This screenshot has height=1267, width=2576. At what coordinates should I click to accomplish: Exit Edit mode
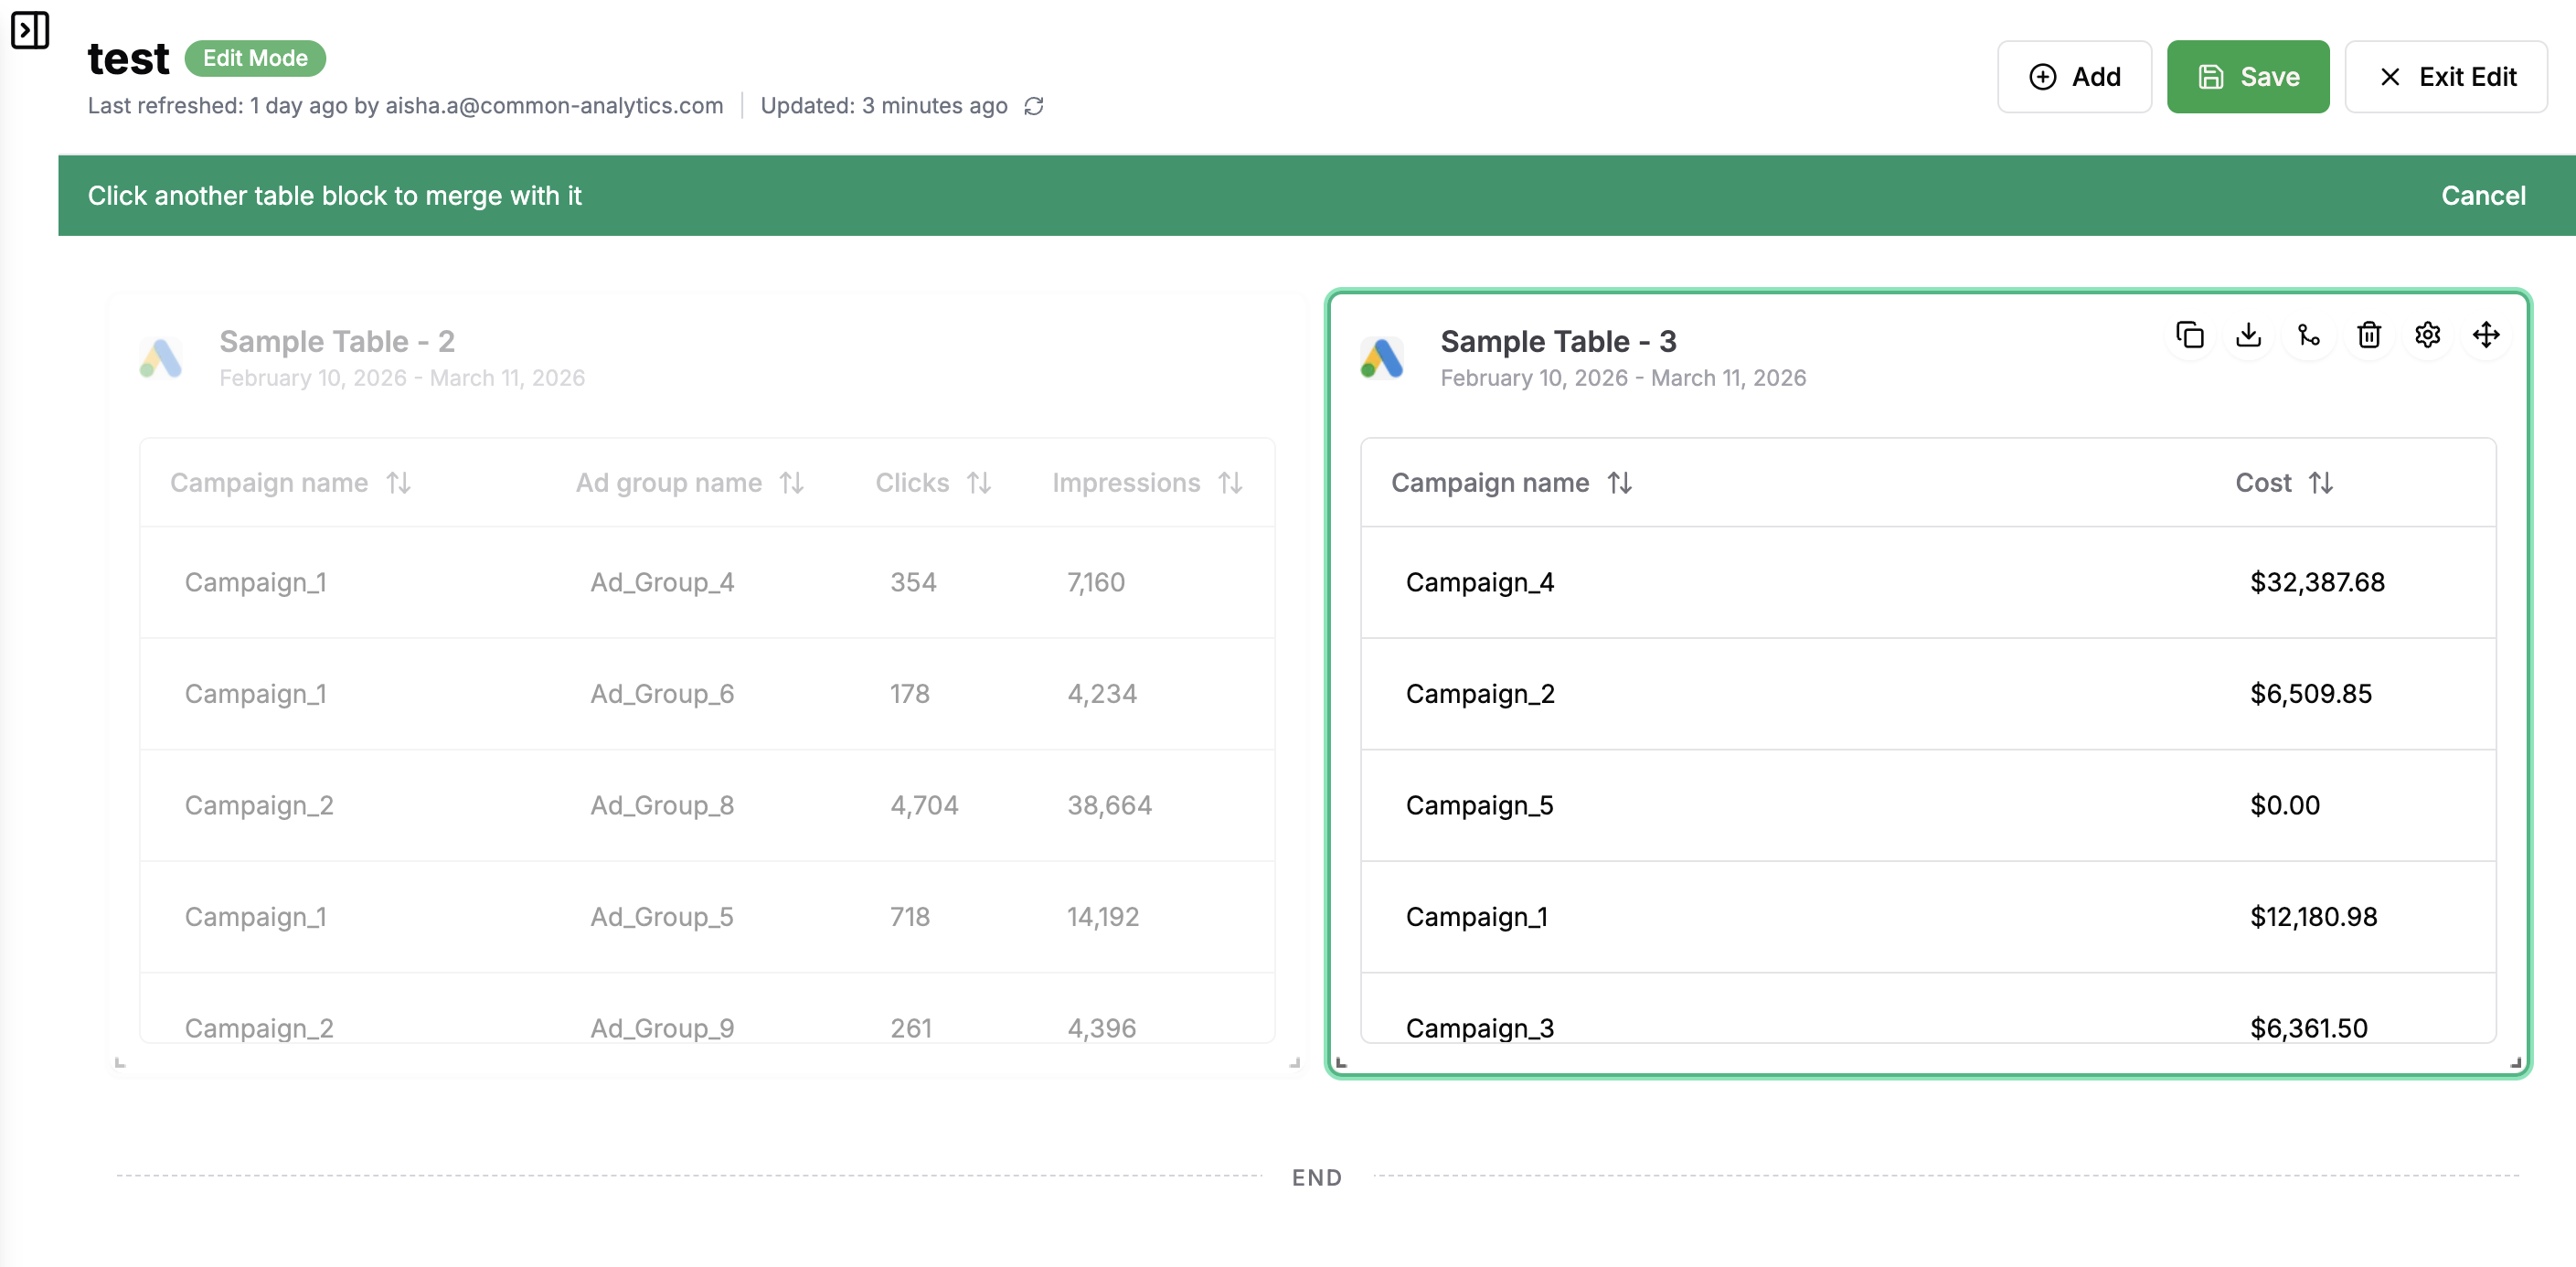coord(2446,77)
